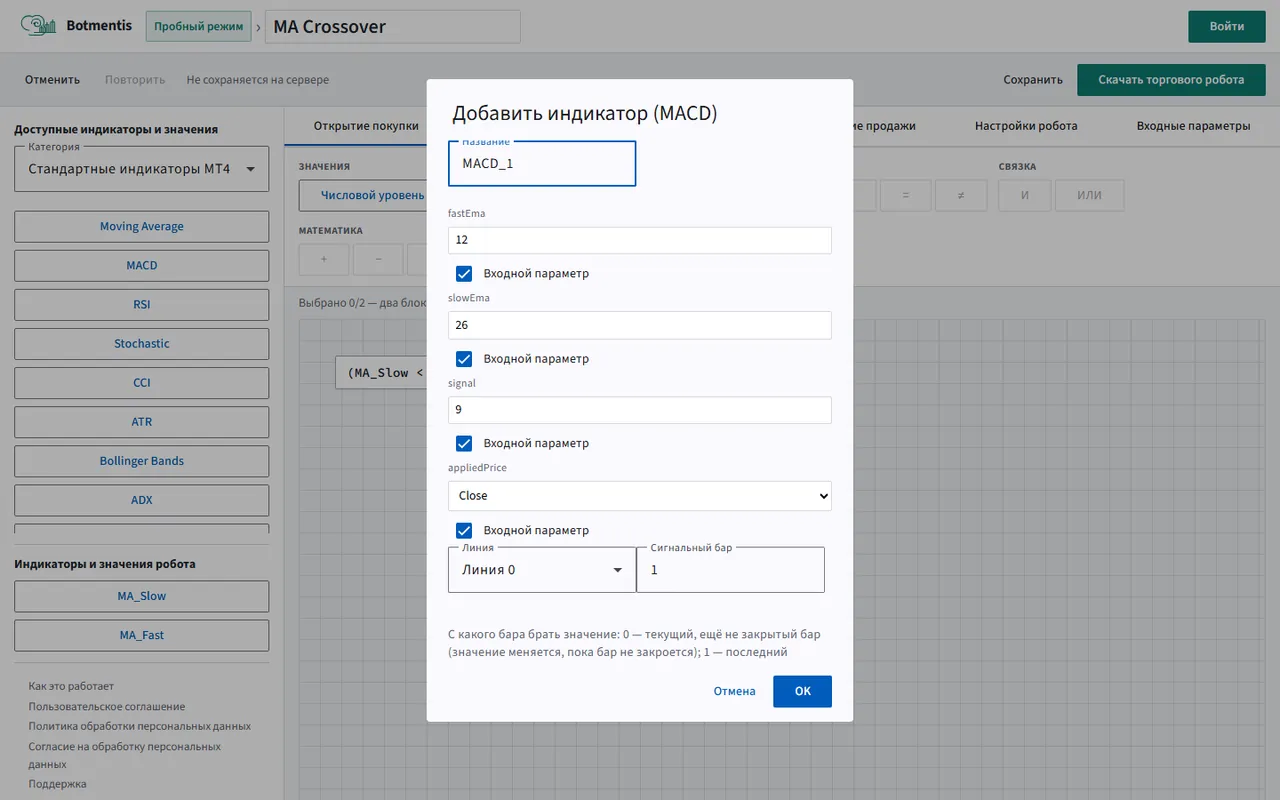The height and width of the screenshot is (800, 1280).
Task: Open the Категория indicators dropdown
Action: tap(142, 169)
